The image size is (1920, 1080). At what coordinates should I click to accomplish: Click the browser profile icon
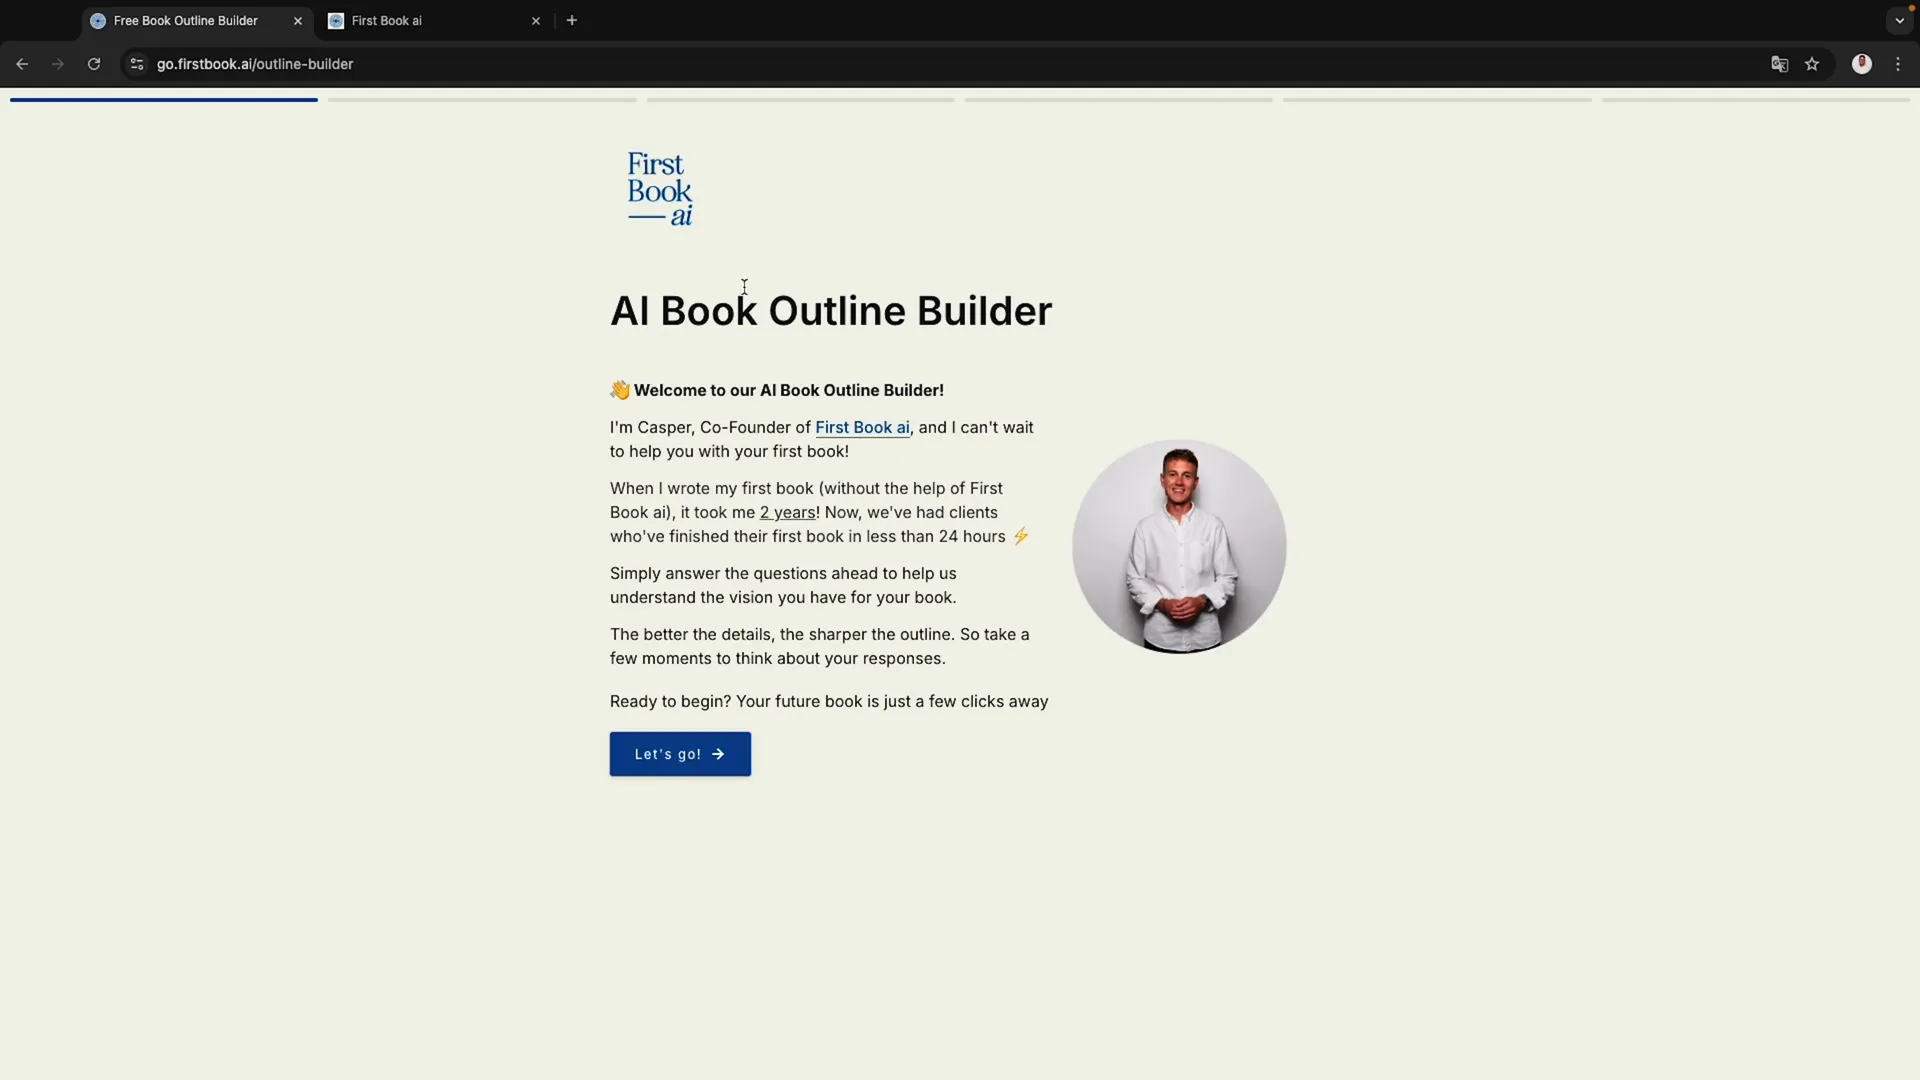click(x=1861, y=63)
